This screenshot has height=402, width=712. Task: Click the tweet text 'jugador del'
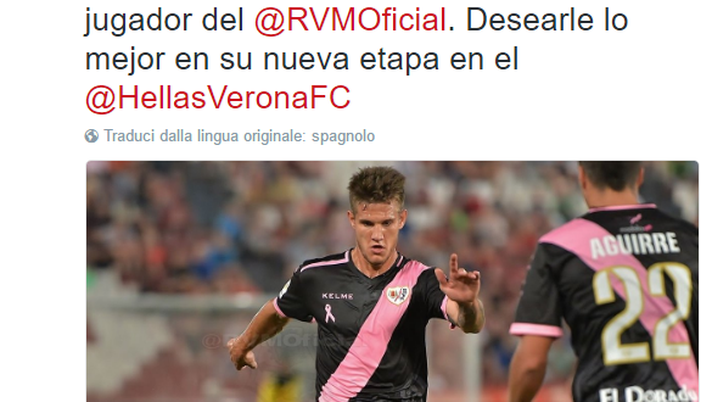[x=164, y=20]
